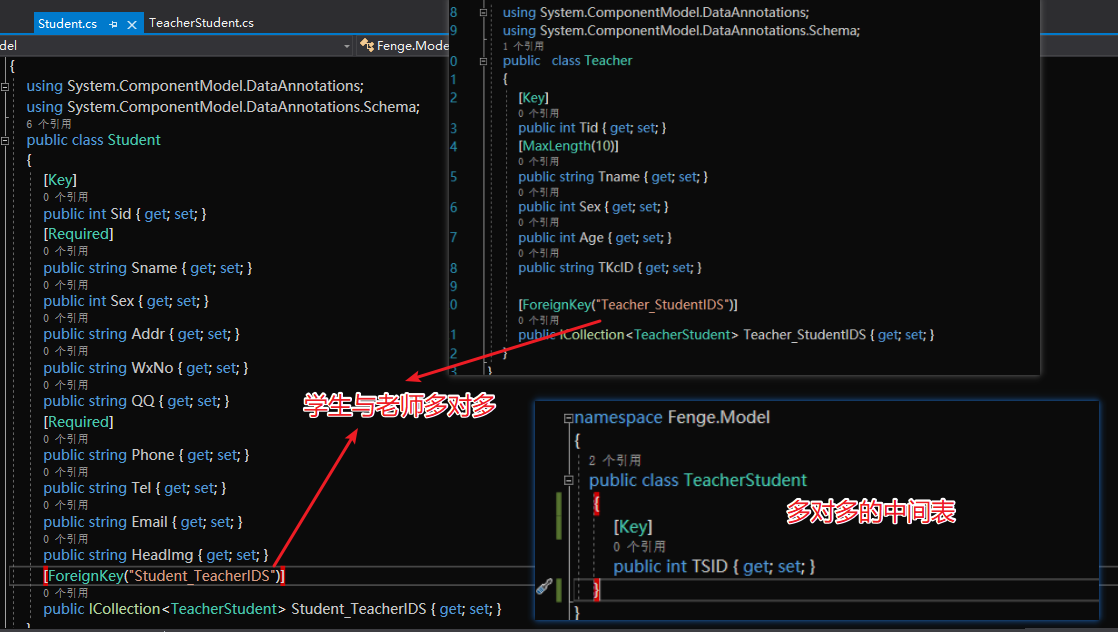Viewport: 1118px width, 632px height.
Task: Click the Addr property name
Action: 148,334
